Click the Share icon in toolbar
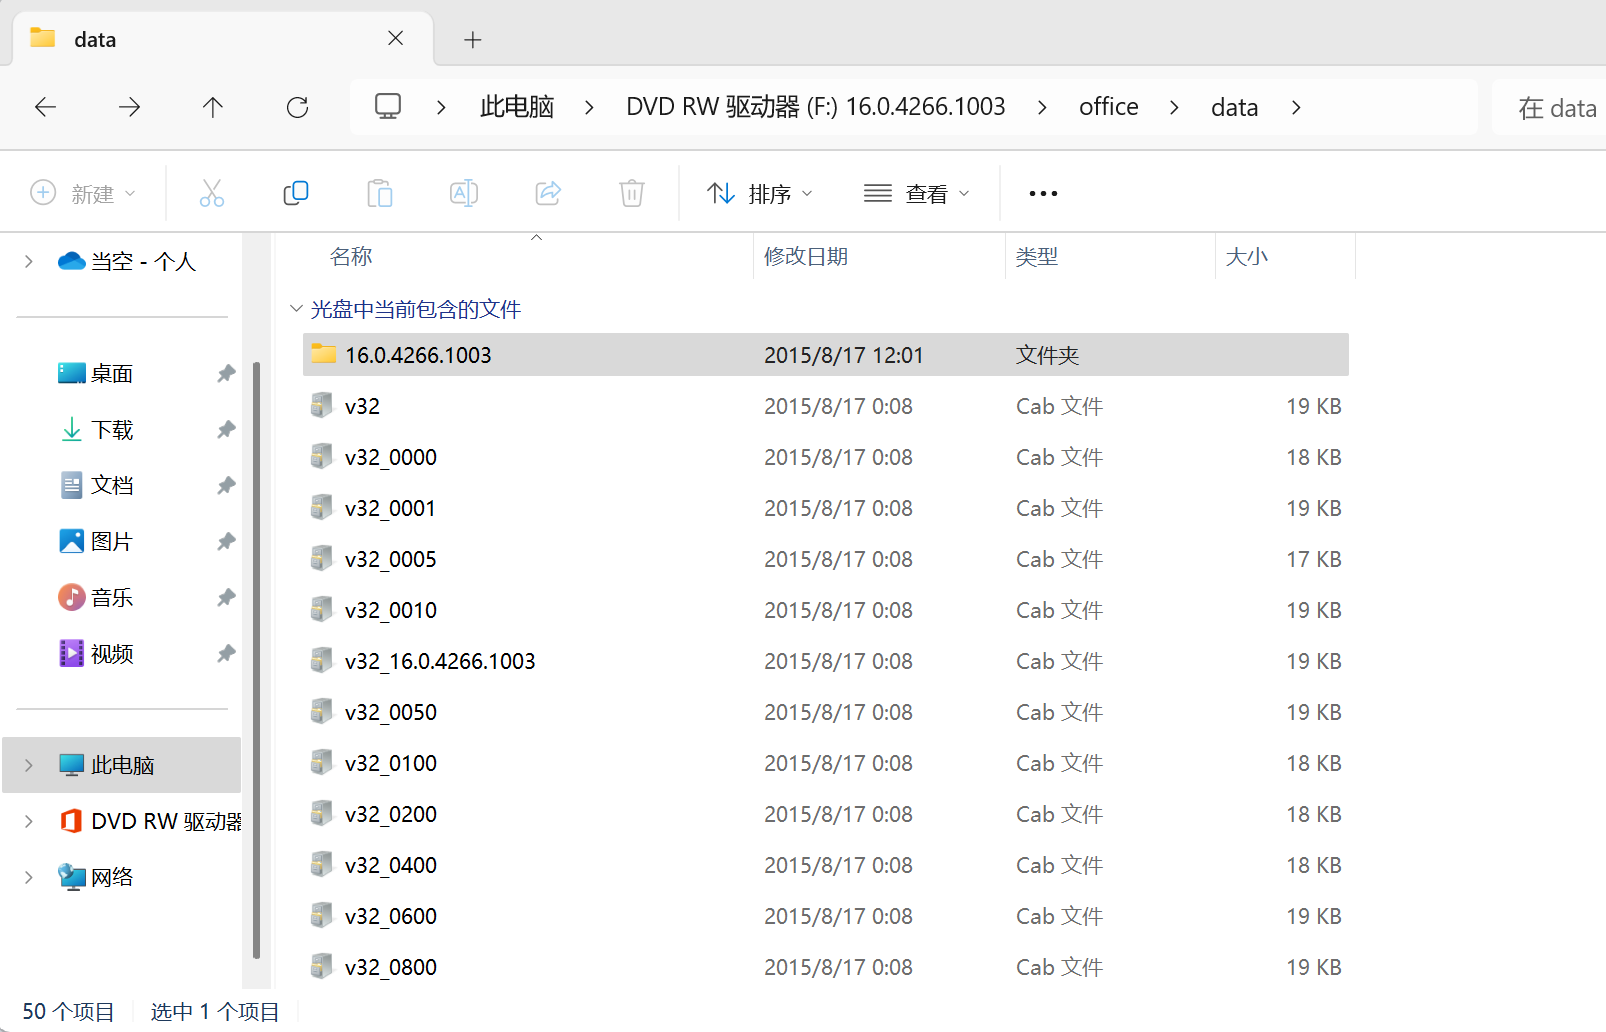 click(x=548, y=193)
